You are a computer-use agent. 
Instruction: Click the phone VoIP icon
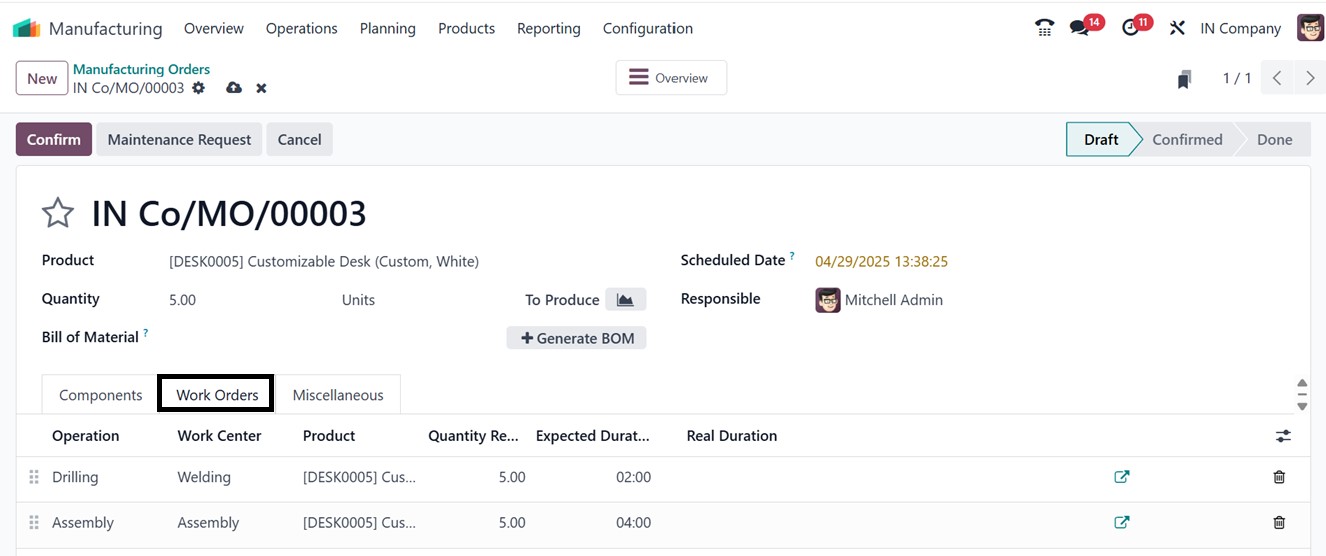[1044, 28]
